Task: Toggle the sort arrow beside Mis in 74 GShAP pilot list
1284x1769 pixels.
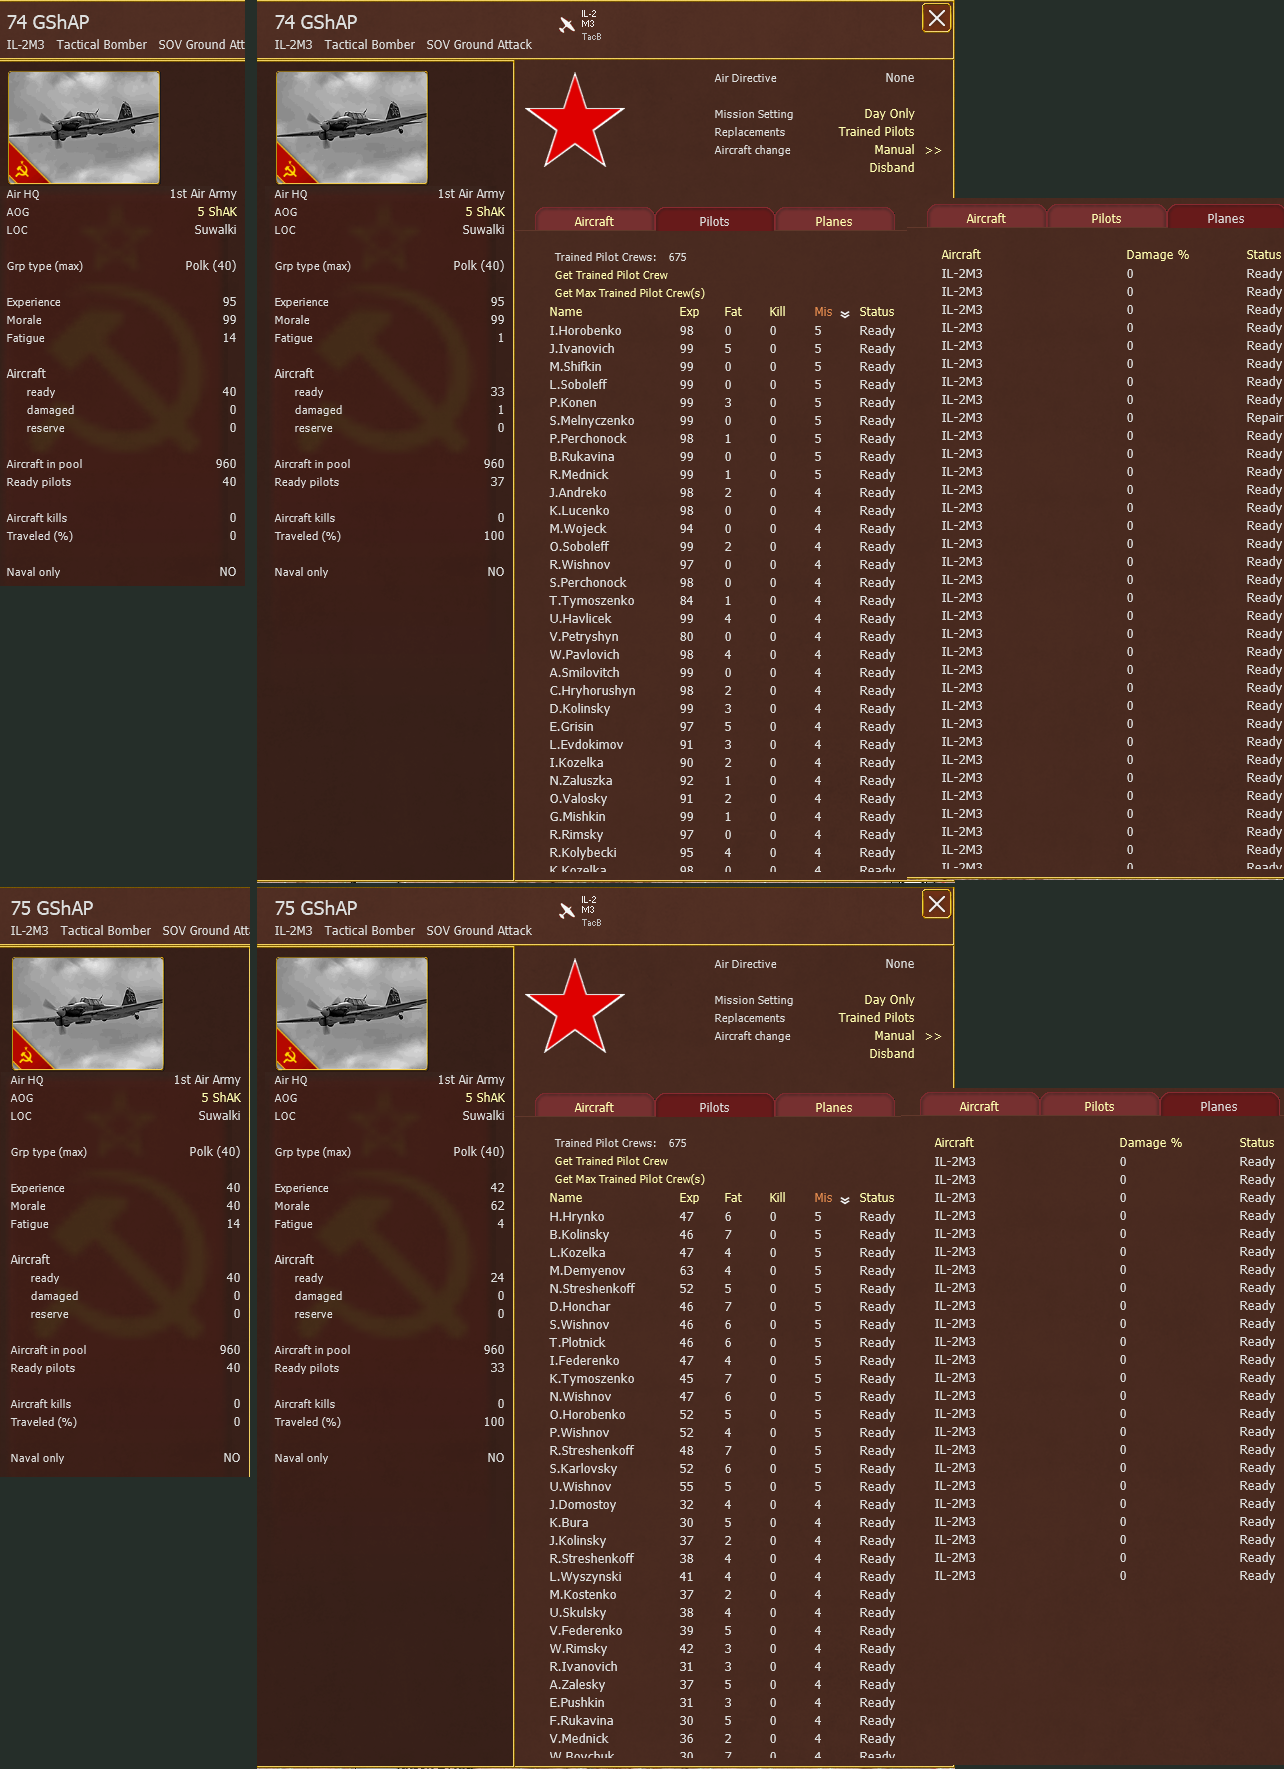Action: pyautogui.click(x=845, y=313)
